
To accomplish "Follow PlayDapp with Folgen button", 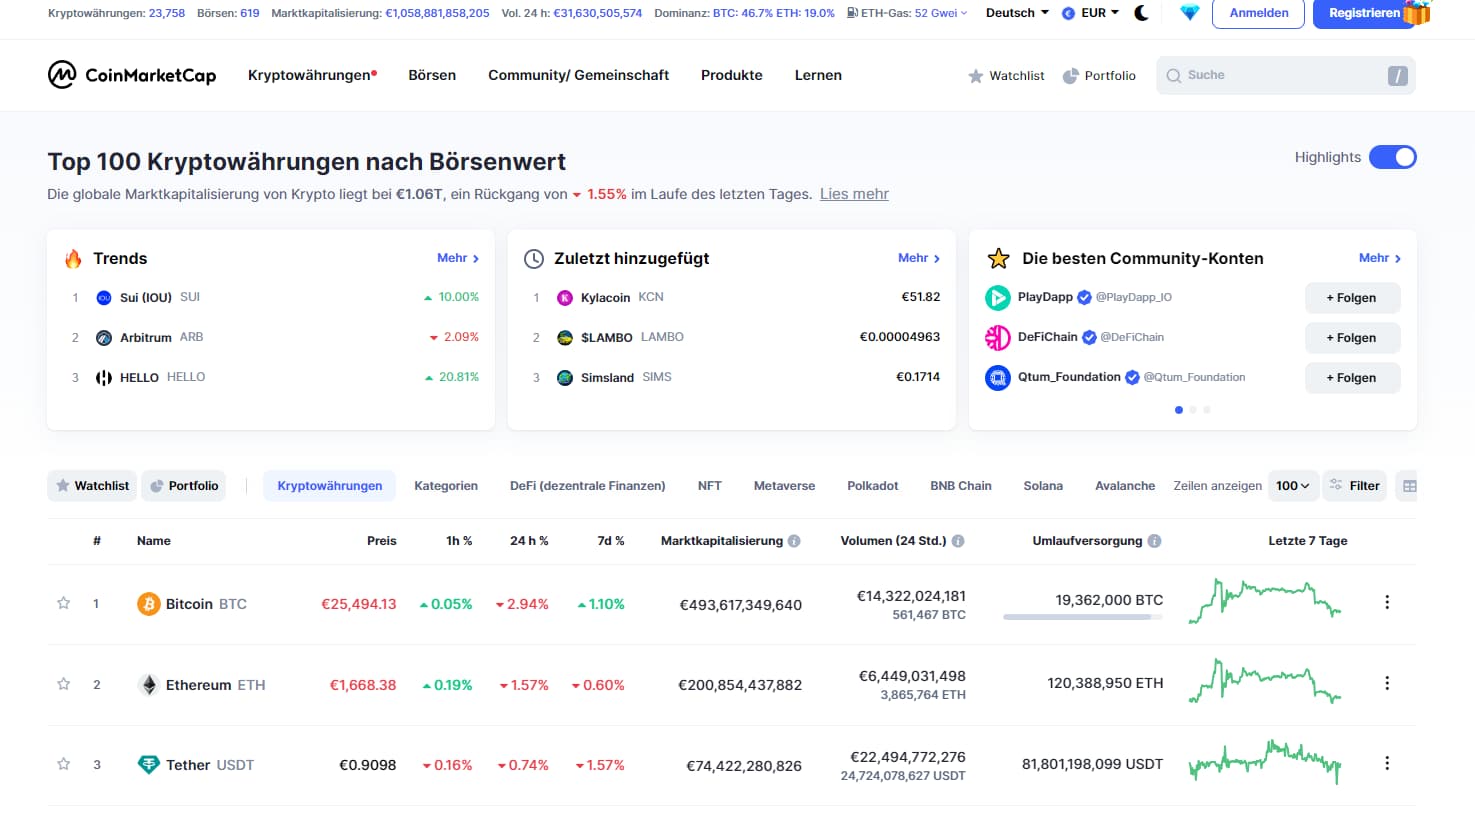I will pos(1352,298).
